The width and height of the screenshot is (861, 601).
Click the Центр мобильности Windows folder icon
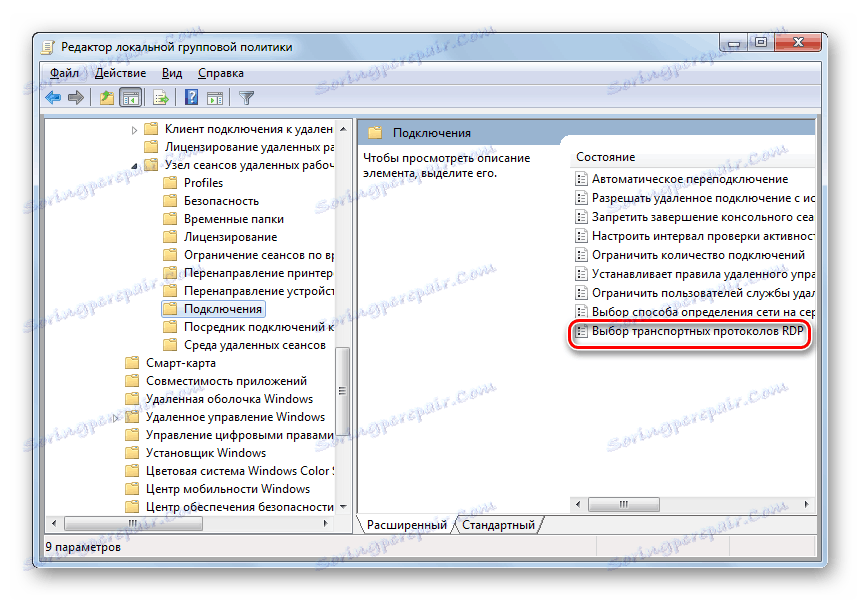132,488
